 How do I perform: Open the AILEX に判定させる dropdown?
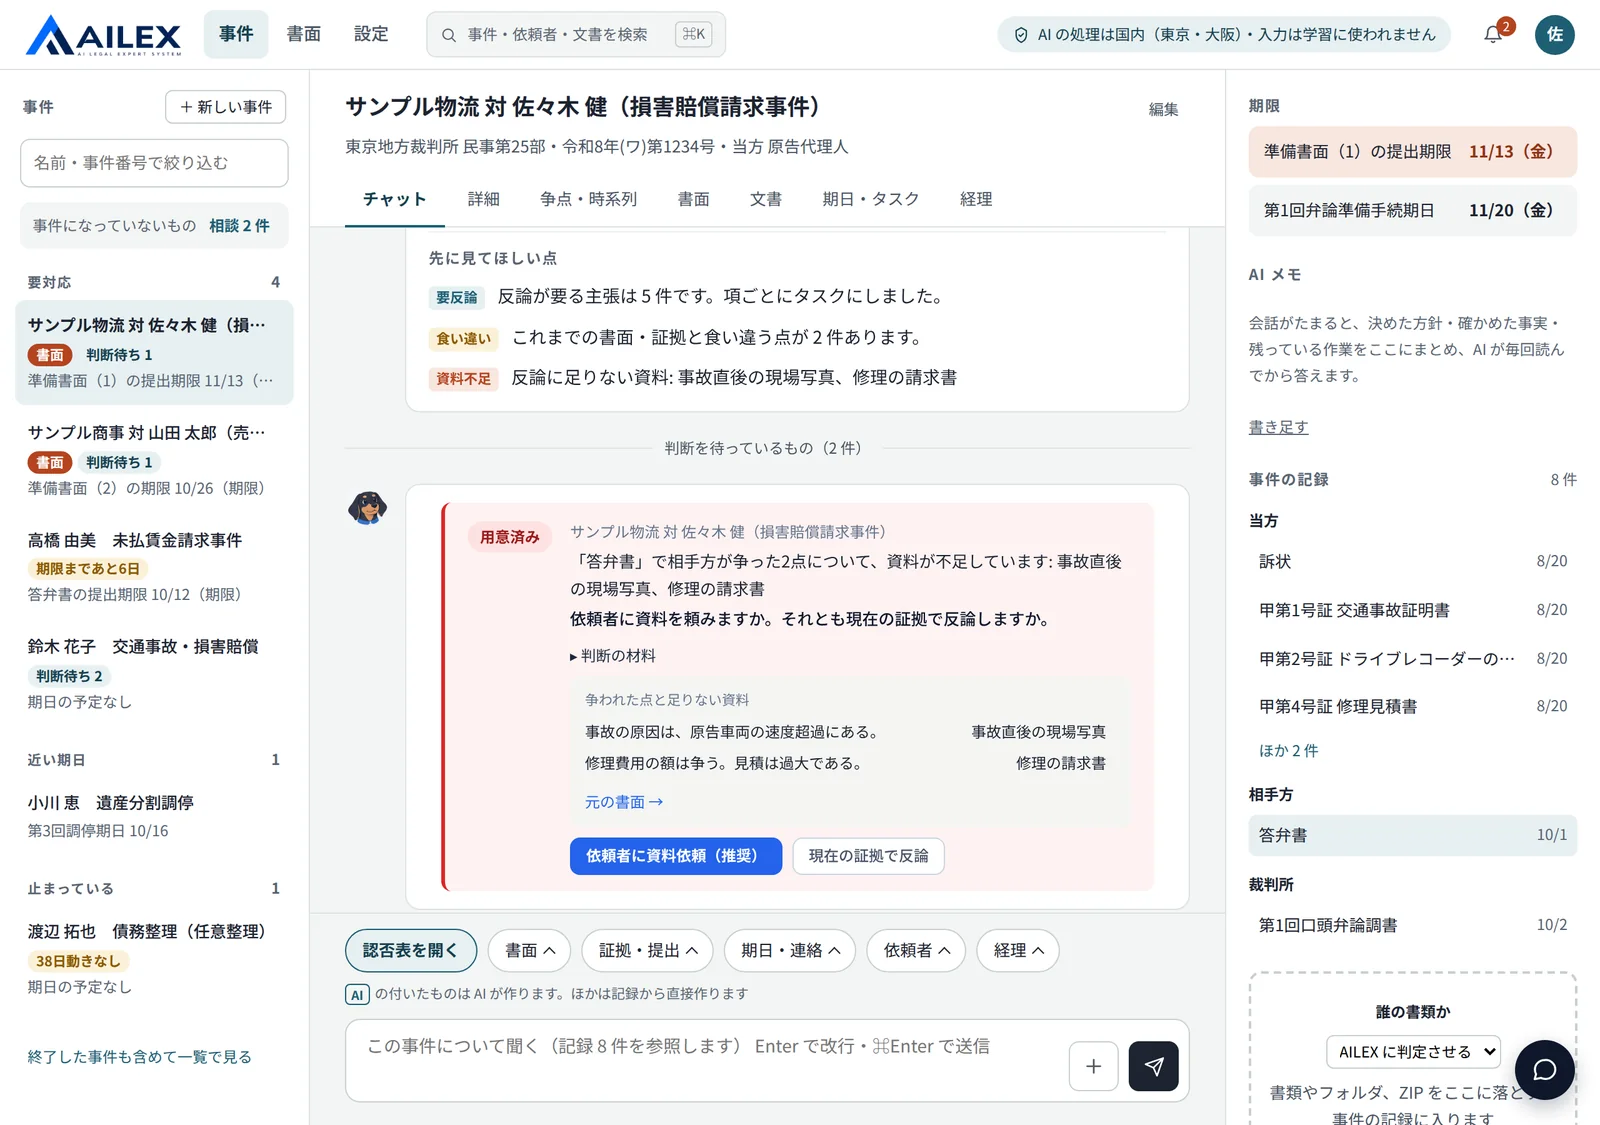[x=1414, y=1052]
